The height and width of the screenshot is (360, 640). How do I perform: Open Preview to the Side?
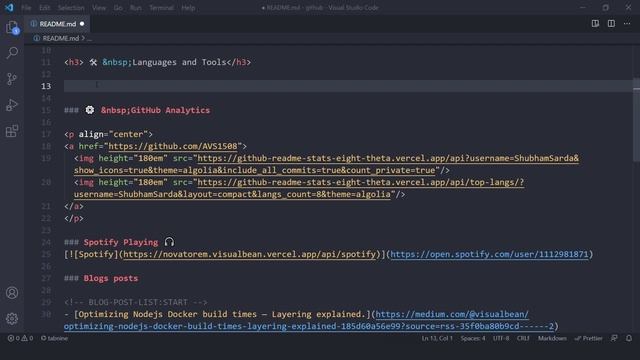pos(595,24)
